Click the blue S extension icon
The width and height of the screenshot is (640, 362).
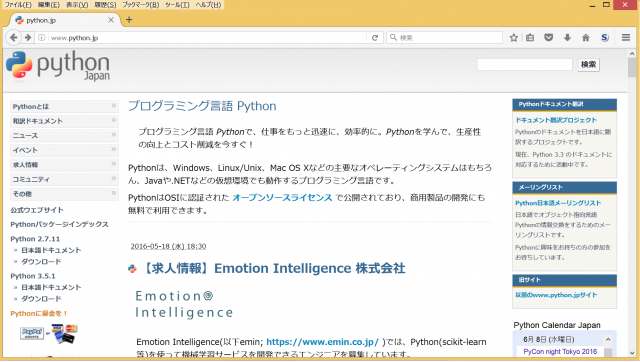(604, 38)
